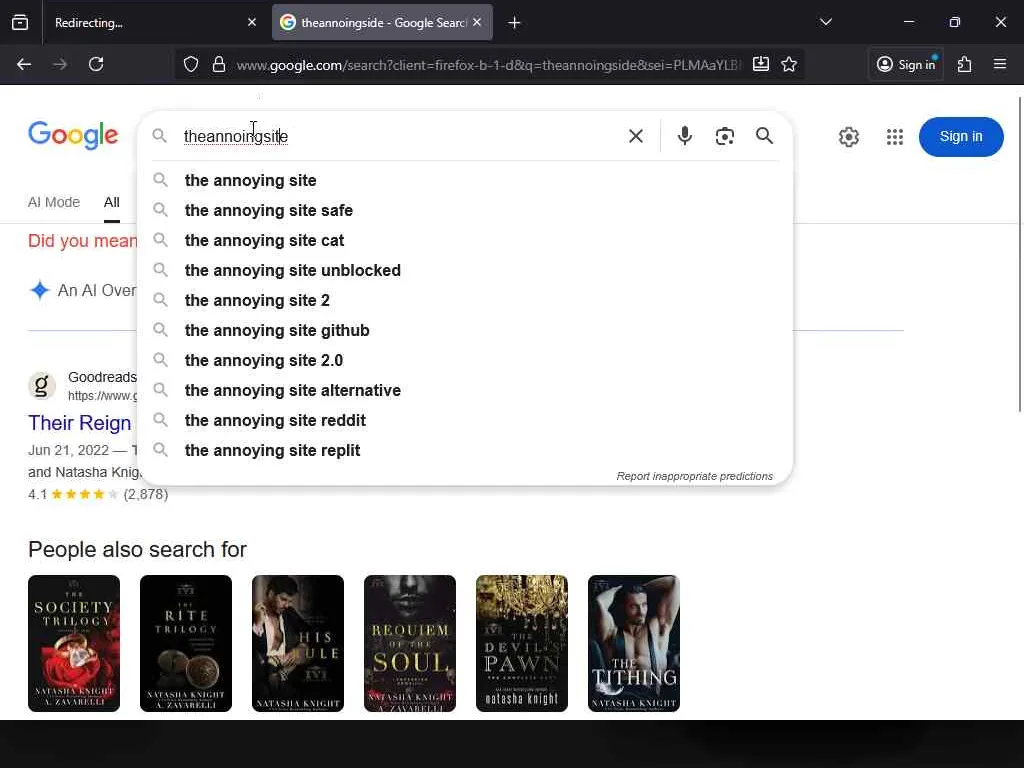Click inside the Google search text field
The width and height of the screenshot is (1024, 768).
398,136
